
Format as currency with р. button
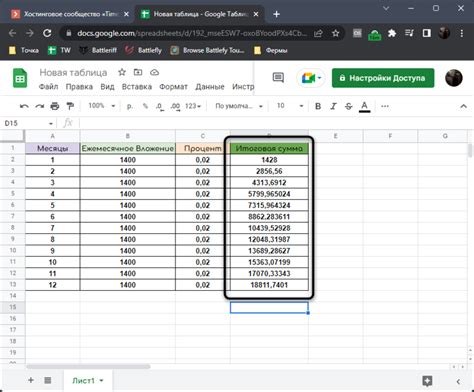[130, 106]
